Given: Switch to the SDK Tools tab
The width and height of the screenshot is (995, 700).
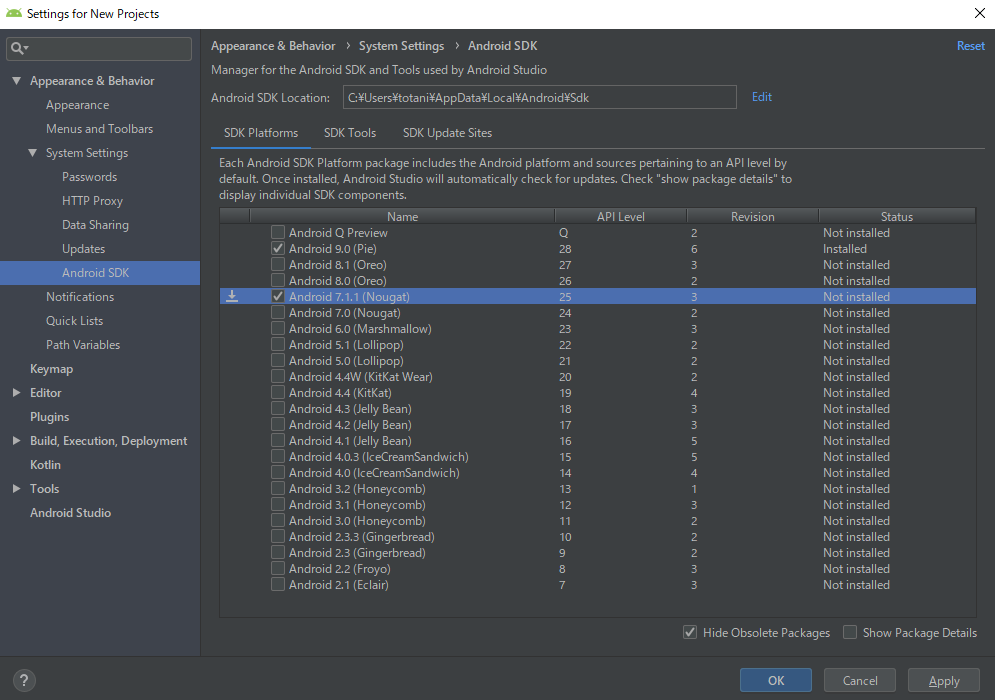Looking at the screenshot, I should point(350,133).
